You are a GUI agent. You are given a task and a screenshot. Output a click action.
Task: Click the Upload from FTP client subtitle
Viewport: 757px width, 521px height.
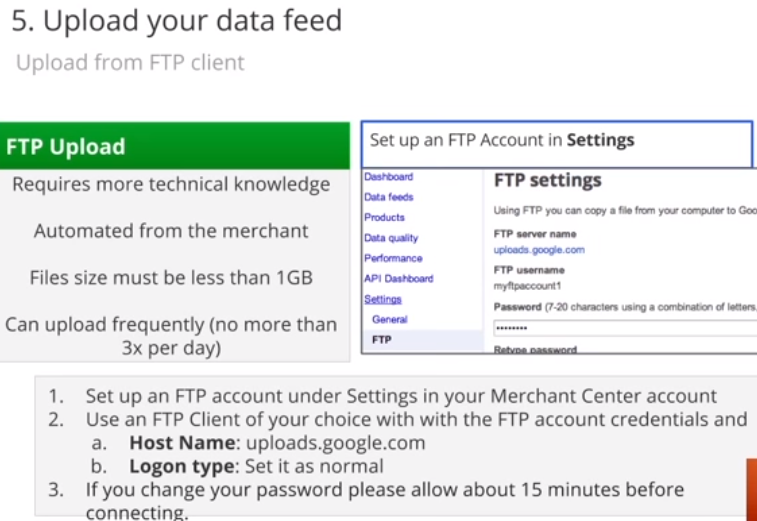click(130, 62)
